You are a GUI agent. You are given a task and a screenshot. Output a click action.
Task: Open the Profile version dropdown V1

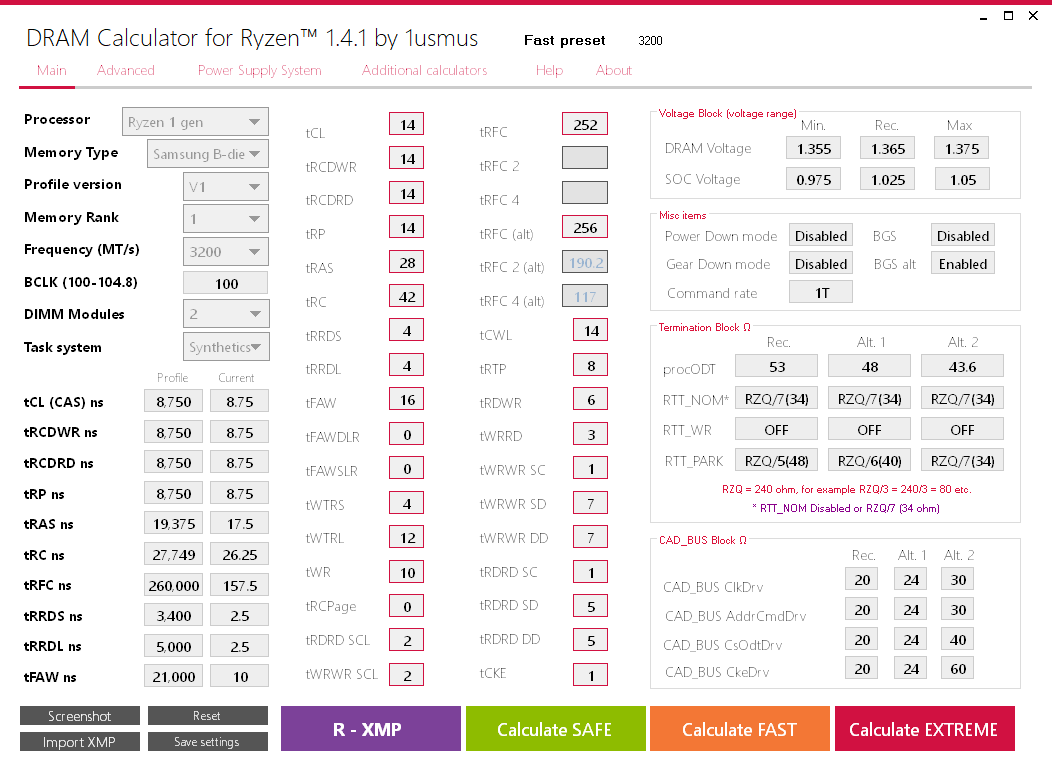(x=225, y=187)
